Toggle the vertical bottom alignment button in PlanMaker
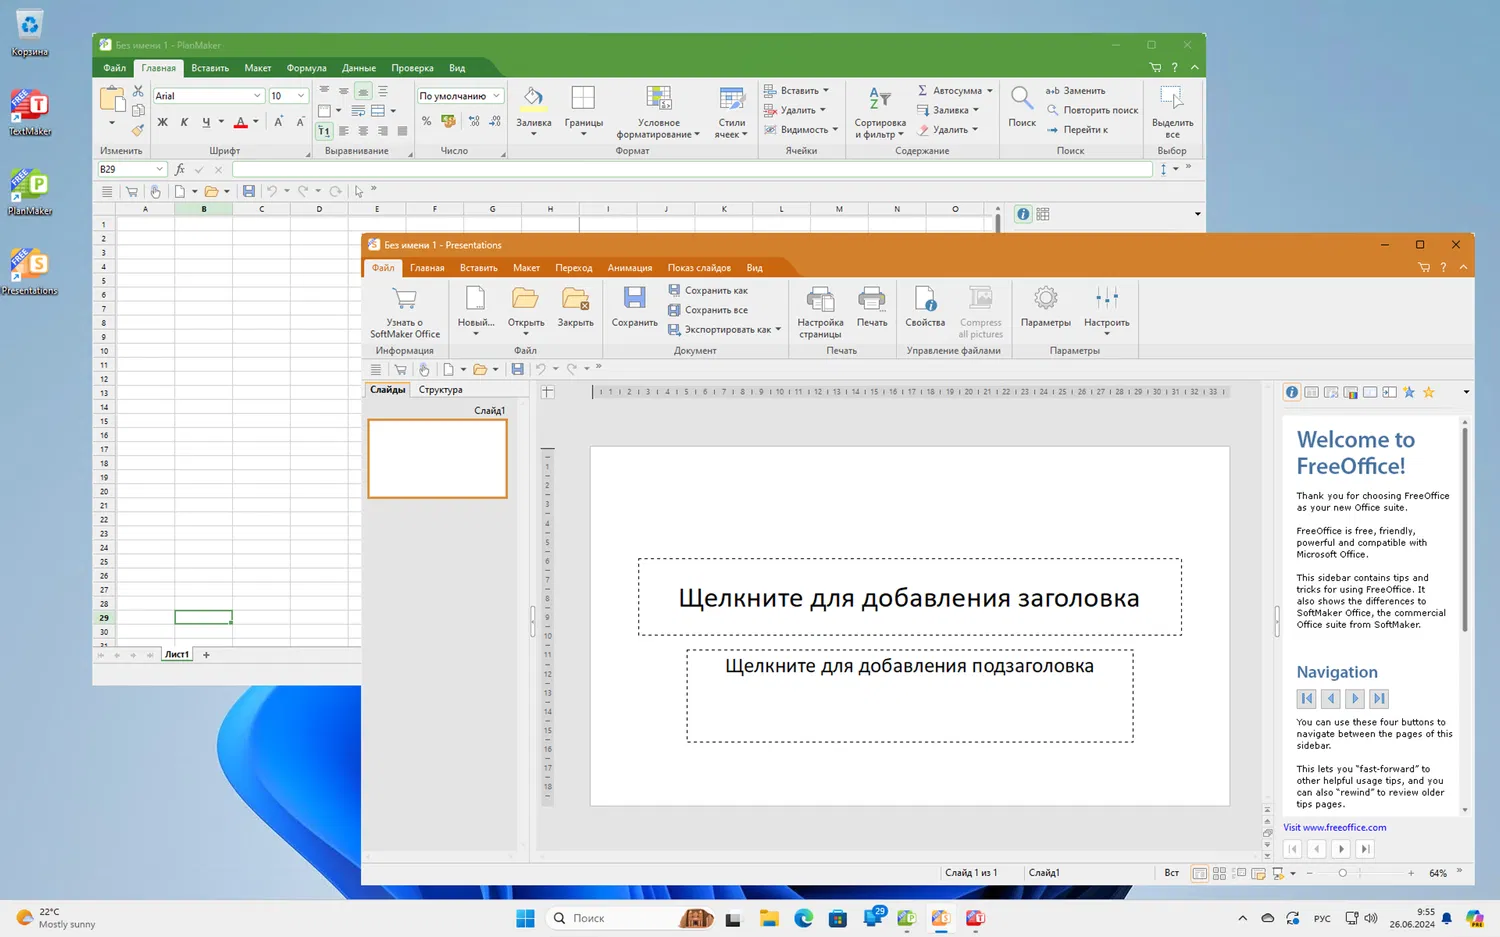1500x937 pixels. [363, 91]
